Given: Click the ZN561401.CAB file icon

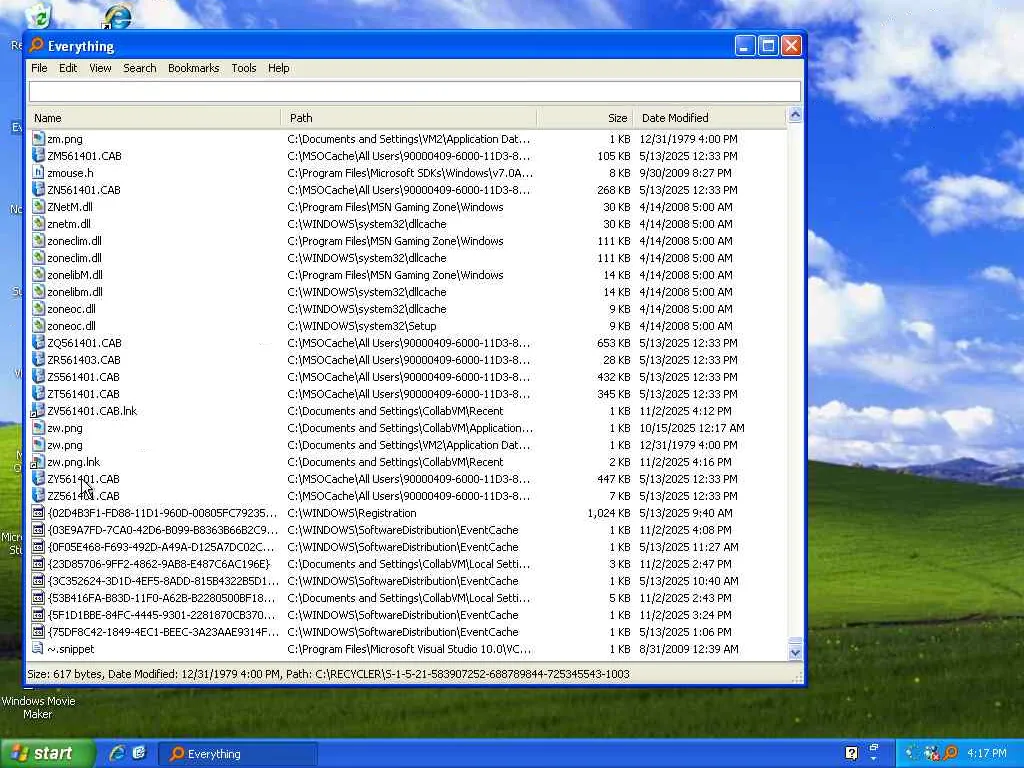Looking at the screenshot, I should pos(39,189).
